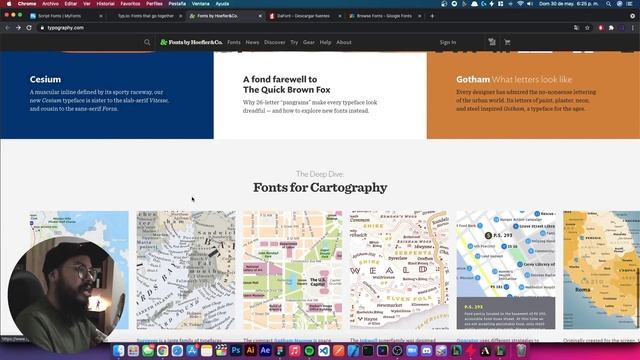Open the font library icon next to cart

coord(492,42)
